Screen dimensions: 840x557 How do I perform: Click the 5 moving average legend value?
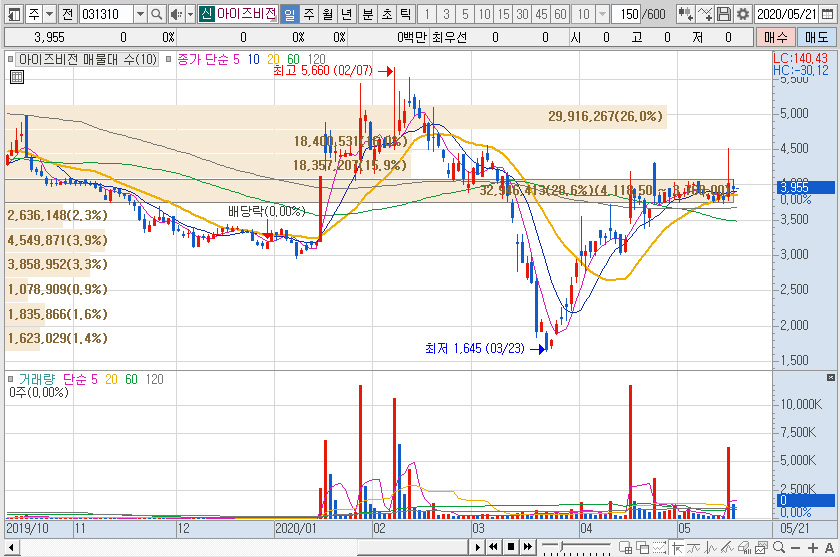click(236, 59)
